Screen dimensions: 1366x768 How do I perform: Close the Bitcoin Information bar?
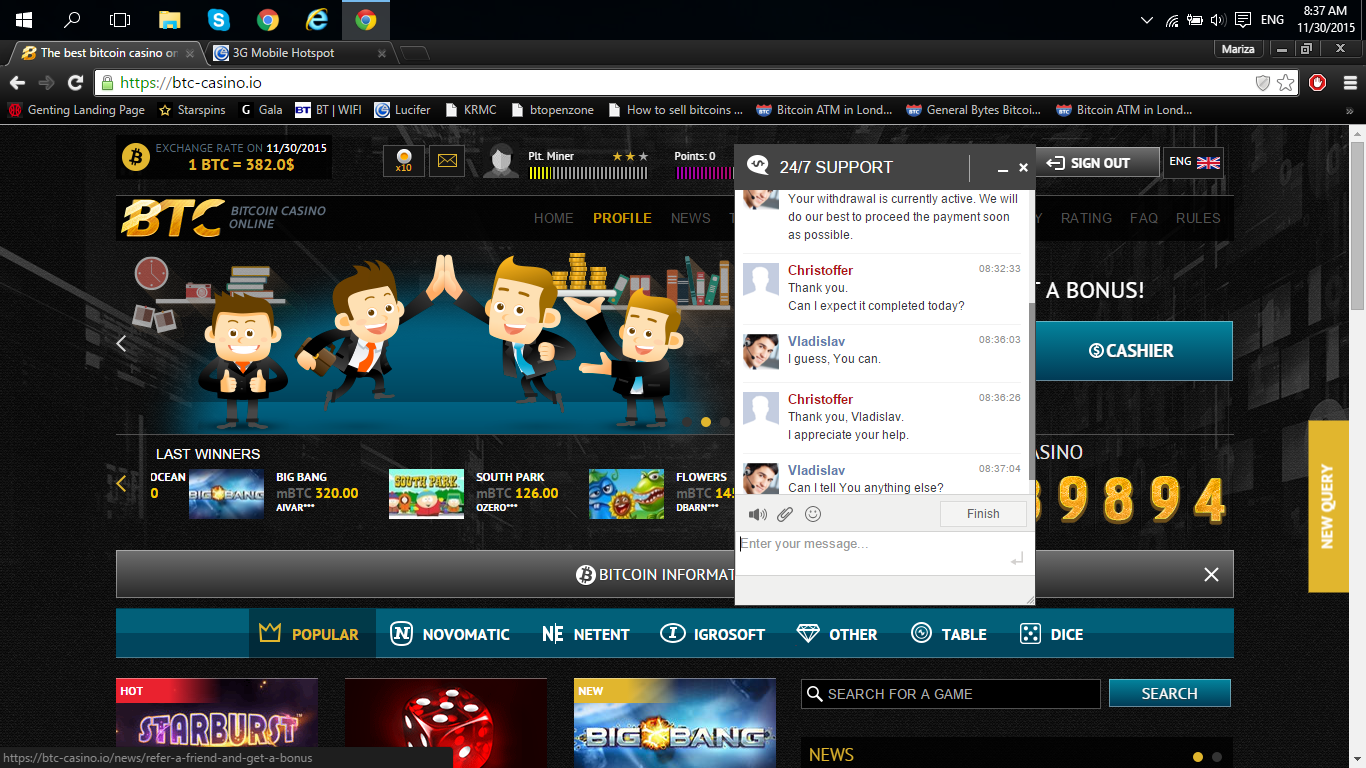click(1211, 574)
